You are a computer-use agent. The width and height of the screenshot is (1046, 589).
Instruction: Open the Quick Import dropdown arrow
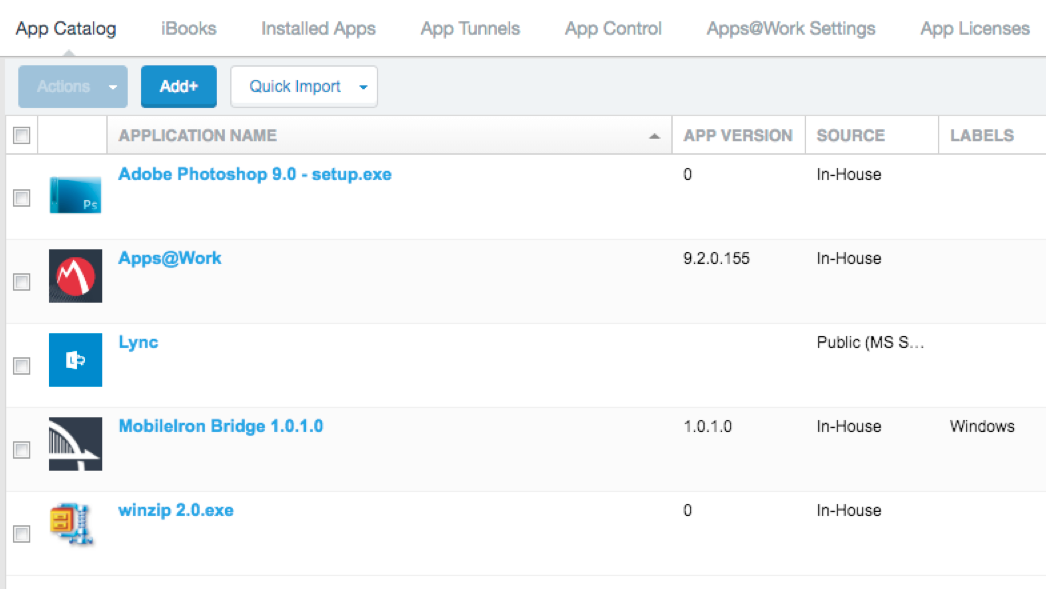(x=363, y=87)
